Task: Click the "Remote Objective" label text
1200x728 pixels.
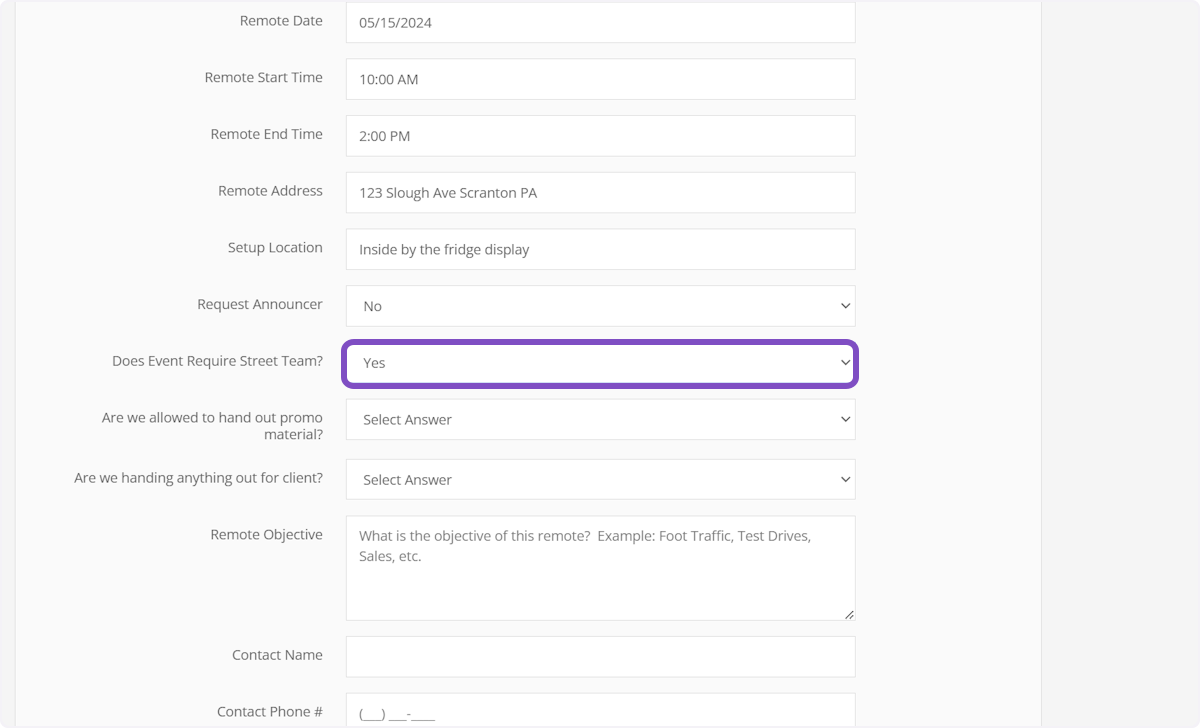Action: point(266,535)
